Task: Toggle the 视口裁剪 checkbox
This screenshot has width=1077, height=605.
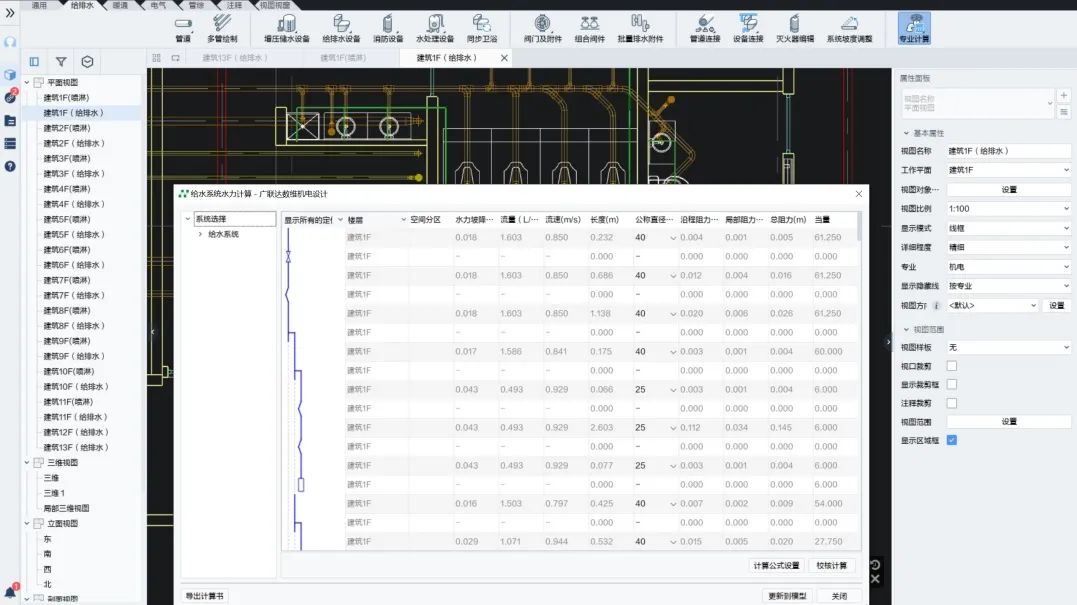Action: coord(952,366)
